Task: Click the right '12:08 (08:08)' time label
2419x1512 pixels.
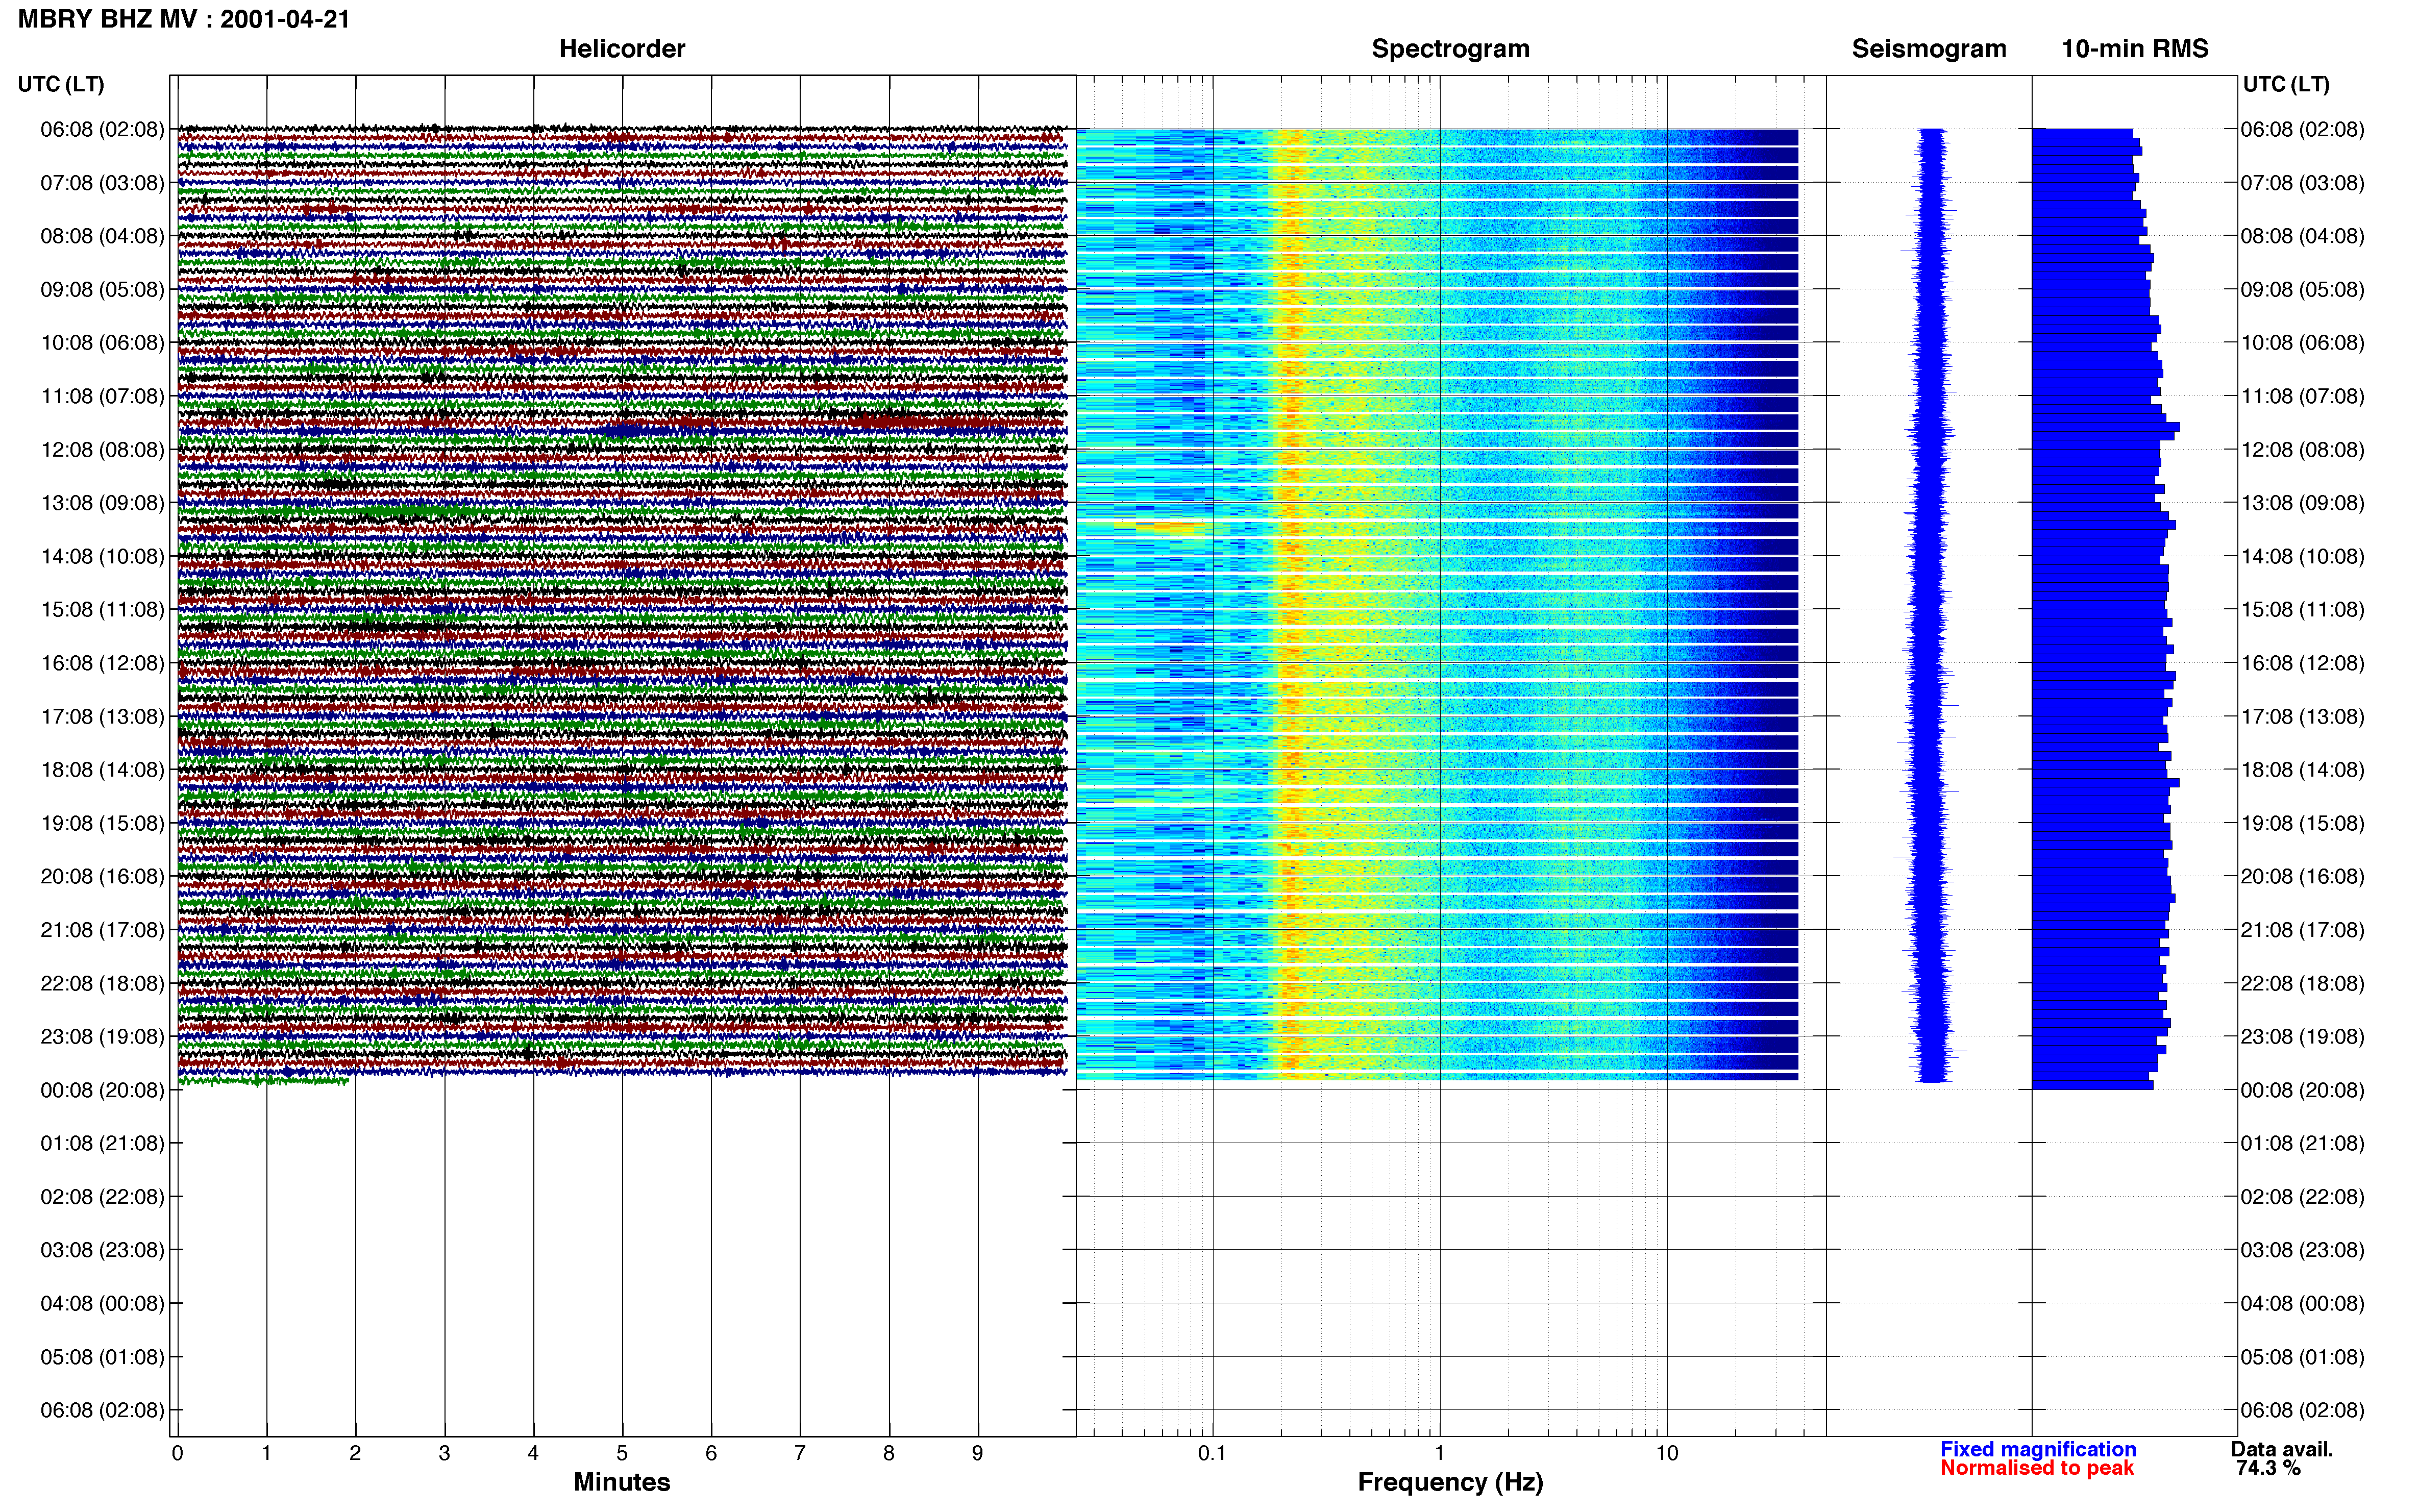Action: click(2302, 449)
